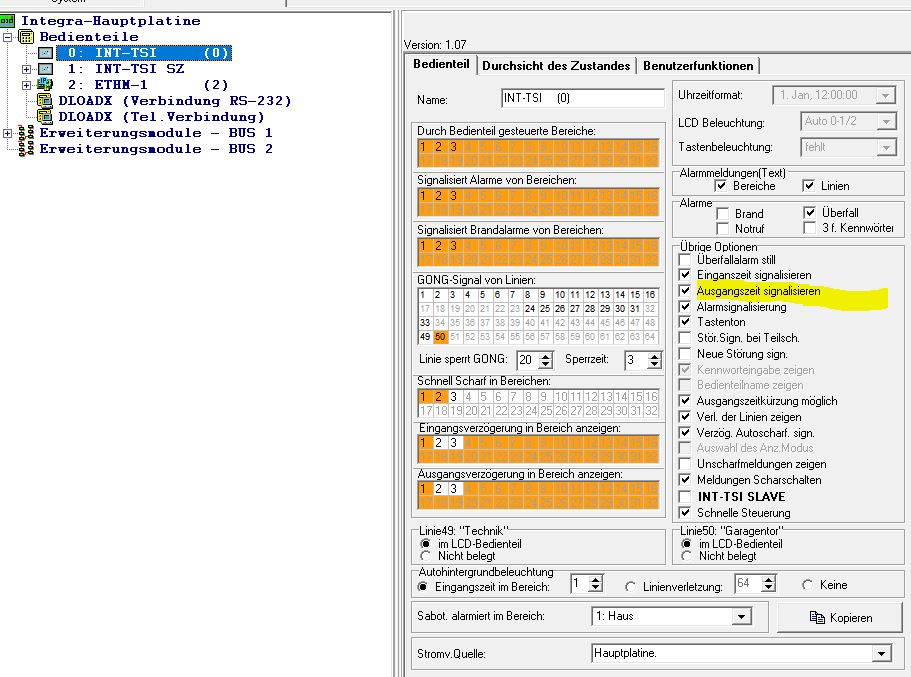Open the Sabot. alarmiert im Bereich dropdown
Screen dimensions: 911x677
758,617
